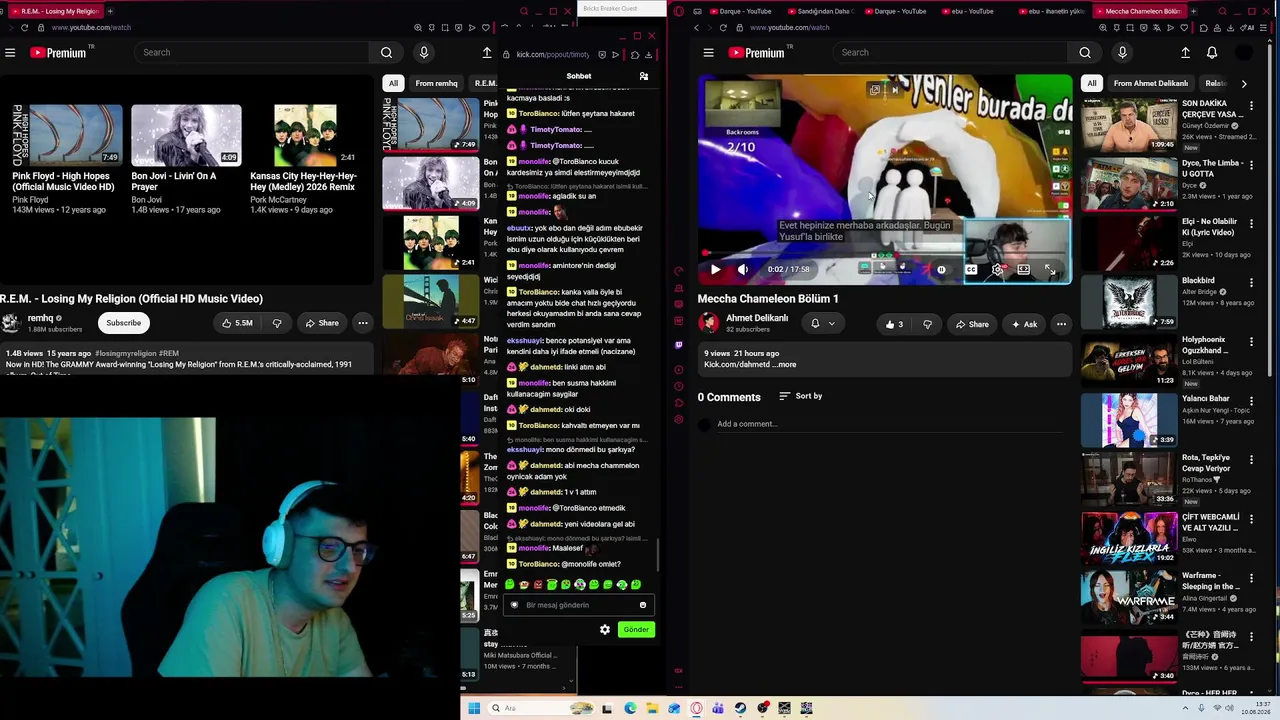The width and height of the screenshot is (1280, 720).
Task: Open YouTube notifications bell in right window header
Action: click(x=1212, y=52)
